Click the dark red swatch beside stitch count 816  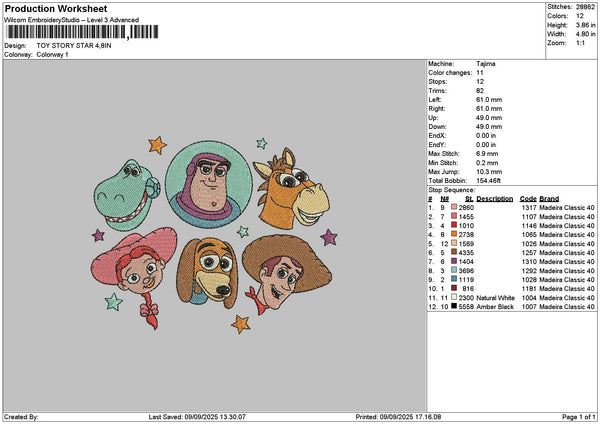(454, 288)
